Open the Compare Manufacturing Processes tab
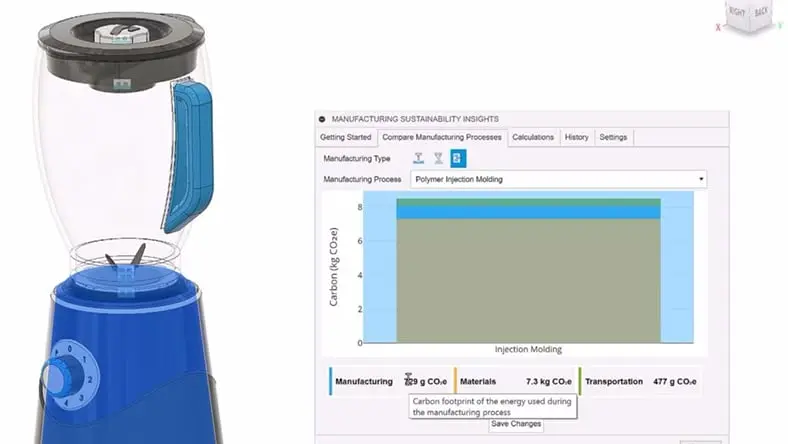788x444 pixels. pyautogui.click(x=442, y=137)
